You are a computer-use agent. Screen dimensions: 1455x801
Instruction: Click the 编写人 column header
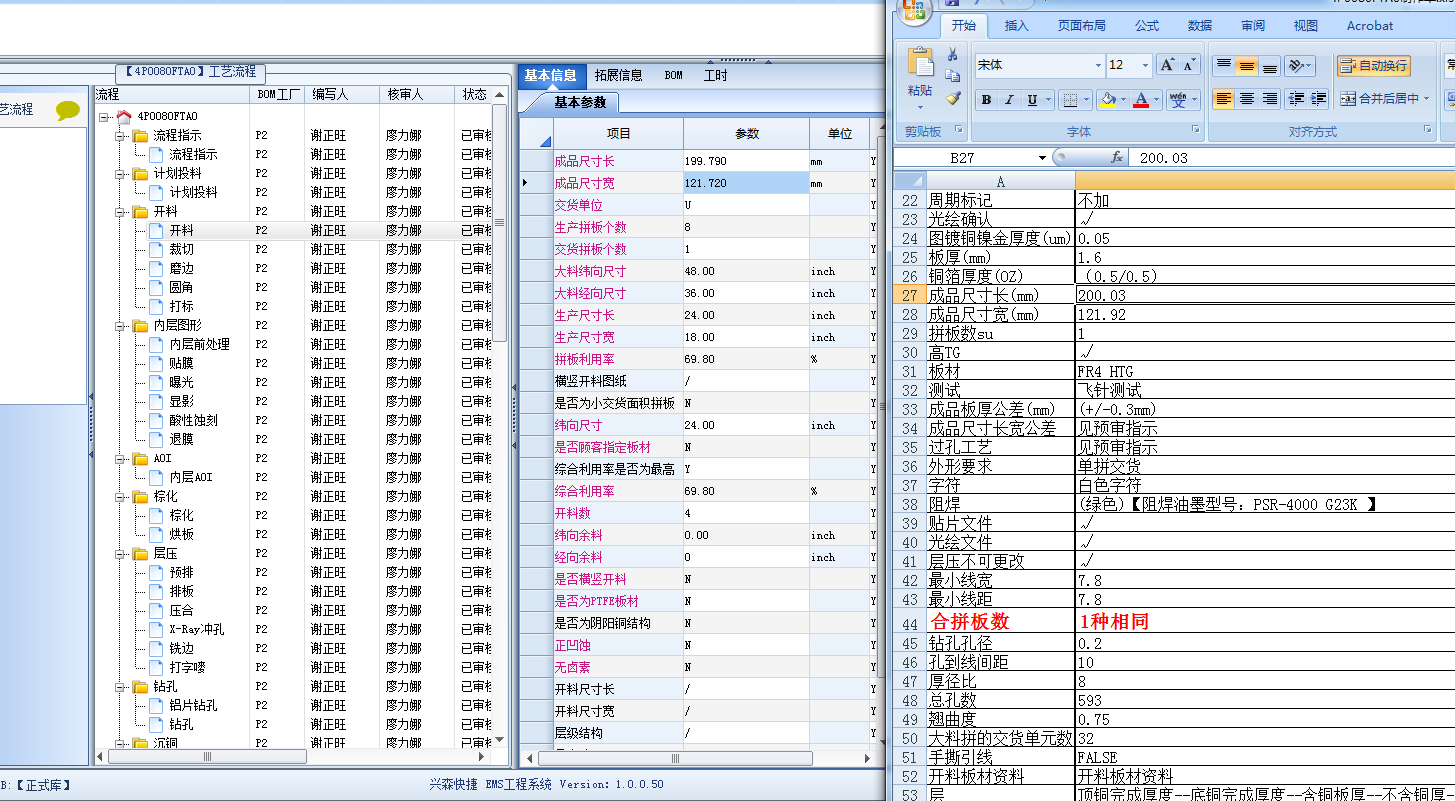[x=343, y=94]
